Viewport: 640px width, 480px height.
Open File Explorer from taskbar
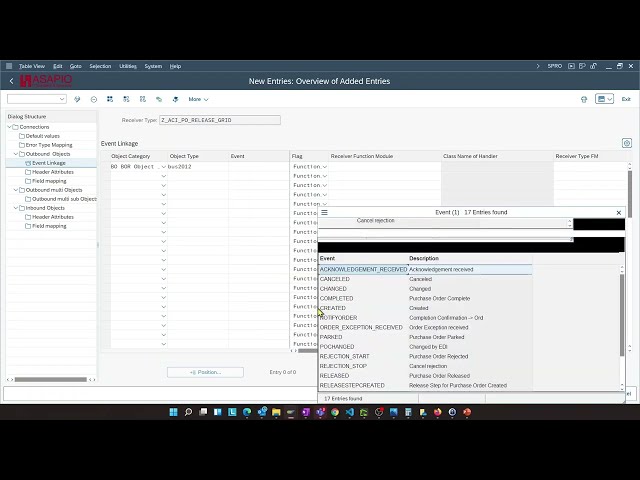point(276,412)
